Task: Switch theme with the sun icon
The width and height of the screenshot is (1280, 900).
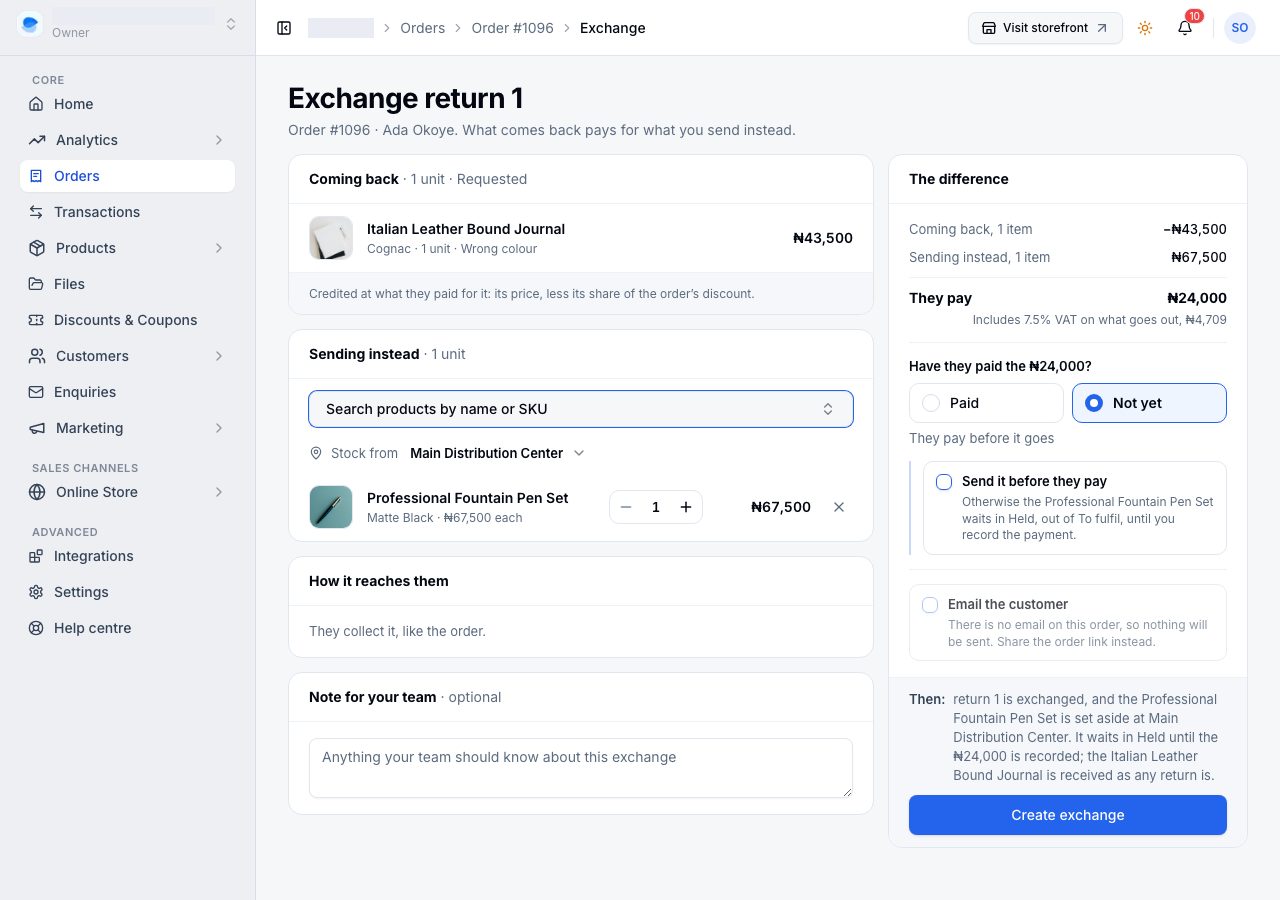Action: click(x=1145, y=28)
